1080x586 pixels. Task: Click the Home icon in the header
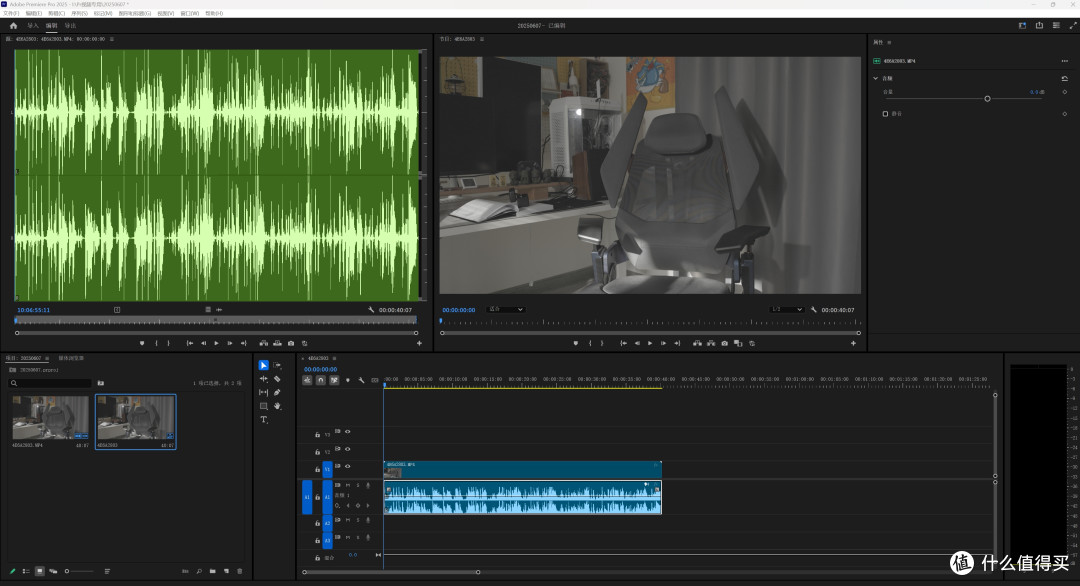13,25
